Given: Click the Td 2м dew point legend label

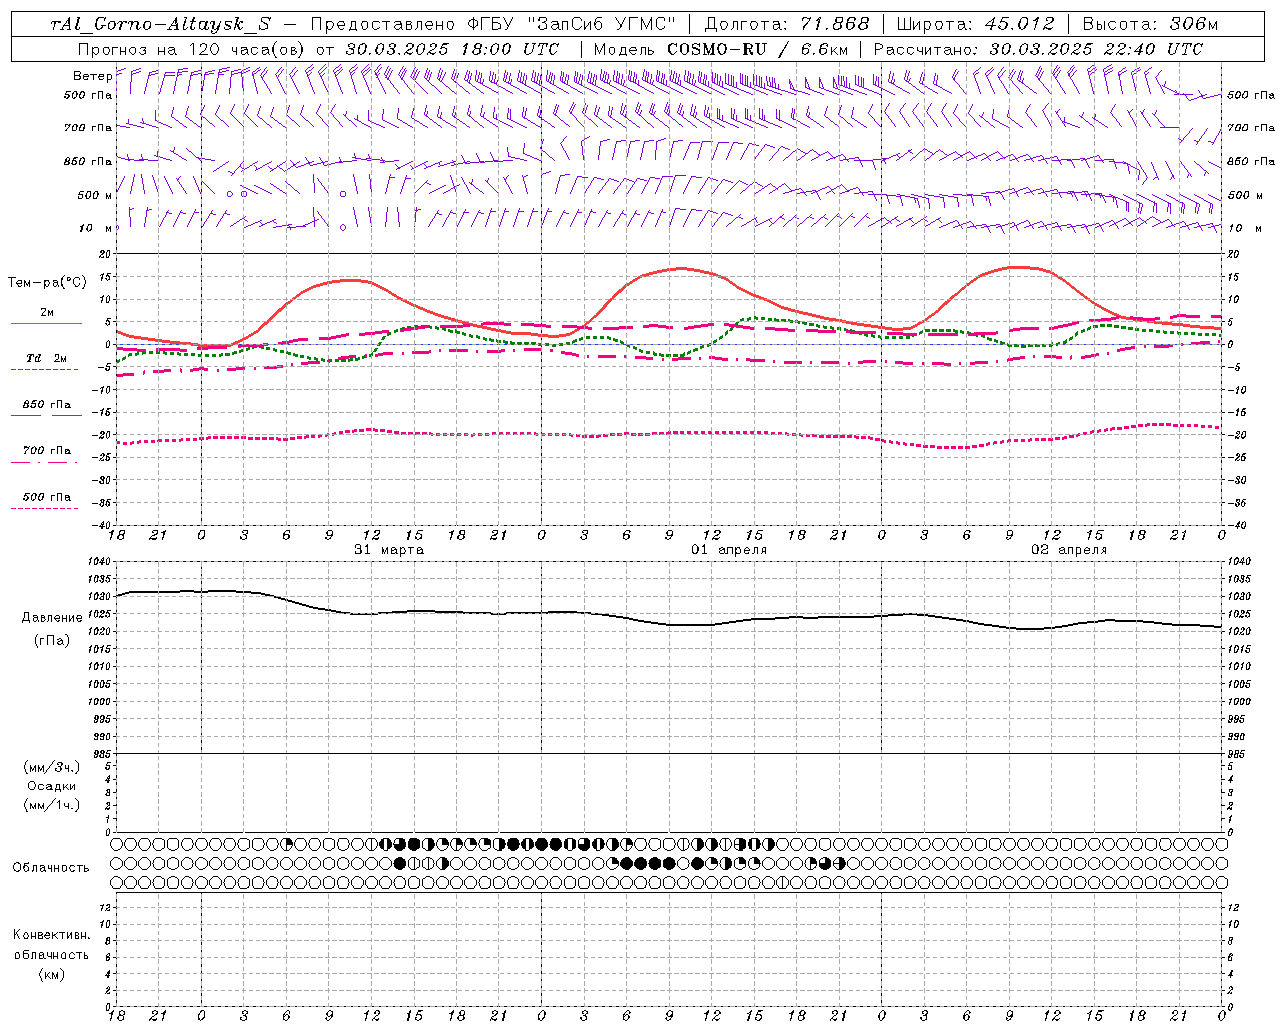Looking at the screenshot, I should click(x=47, y=358).
